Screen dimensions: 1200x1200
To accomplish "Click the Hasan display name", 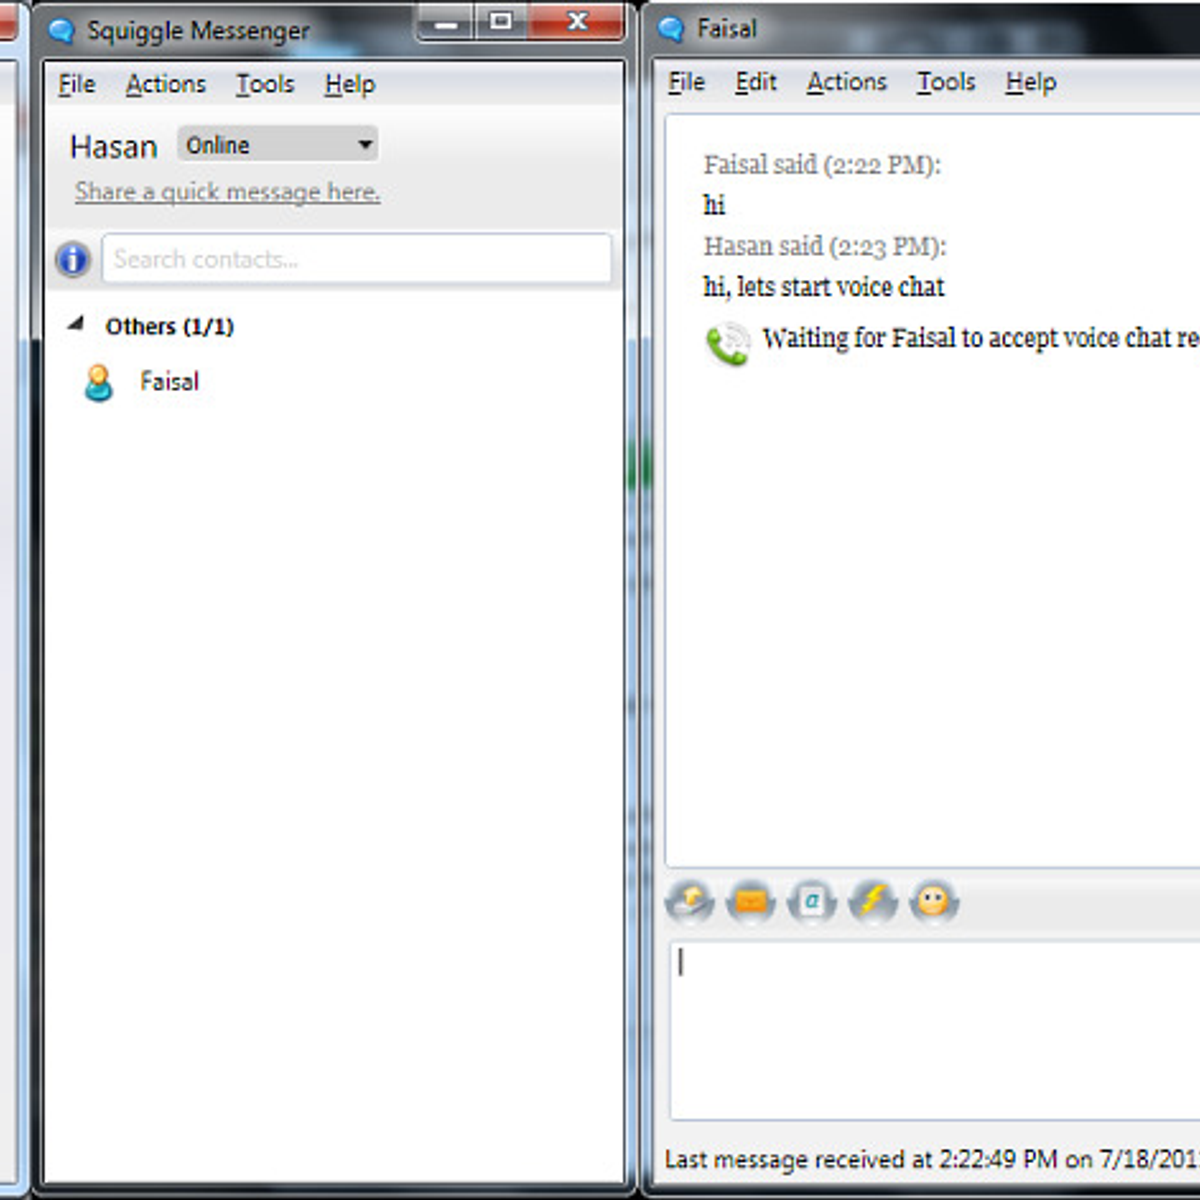I will coord(114,147).
